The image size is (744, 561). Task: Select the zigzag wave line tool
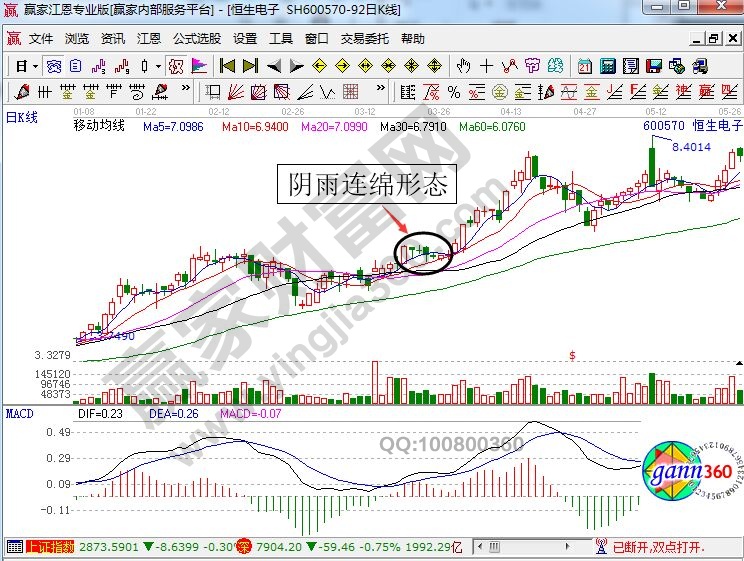[x=509, y=66]
